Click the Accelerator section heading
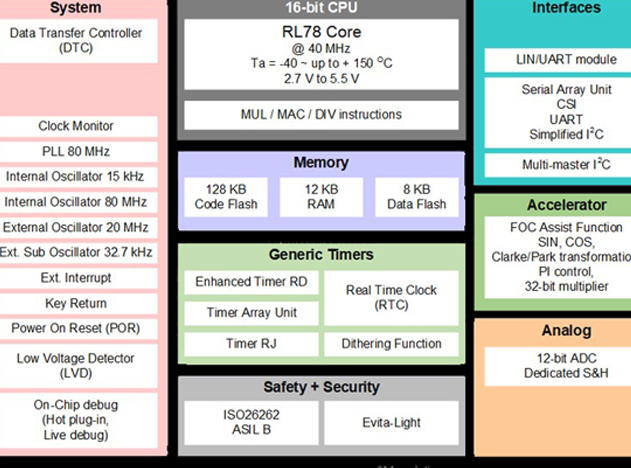 (567, 205)
